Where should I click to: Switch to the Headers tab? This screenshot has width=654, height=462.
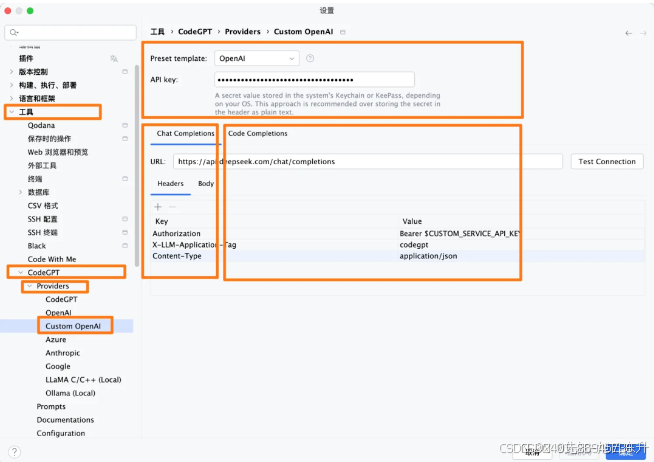(x=170, y=183)
